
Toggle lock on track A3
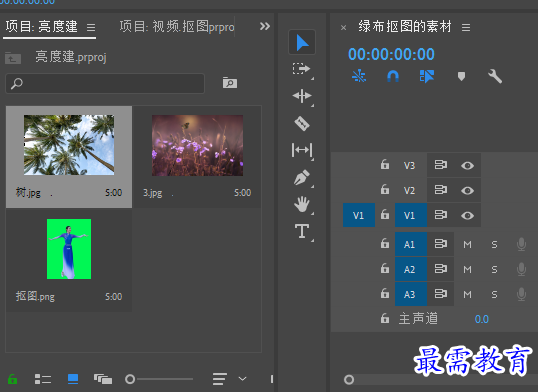pos(385,293)
